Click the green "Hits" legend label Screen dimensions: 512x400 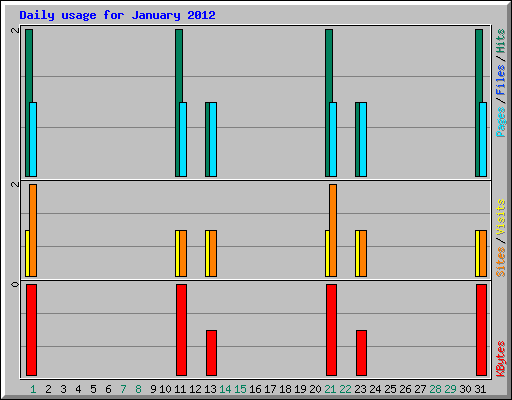[x=500, y=41]
